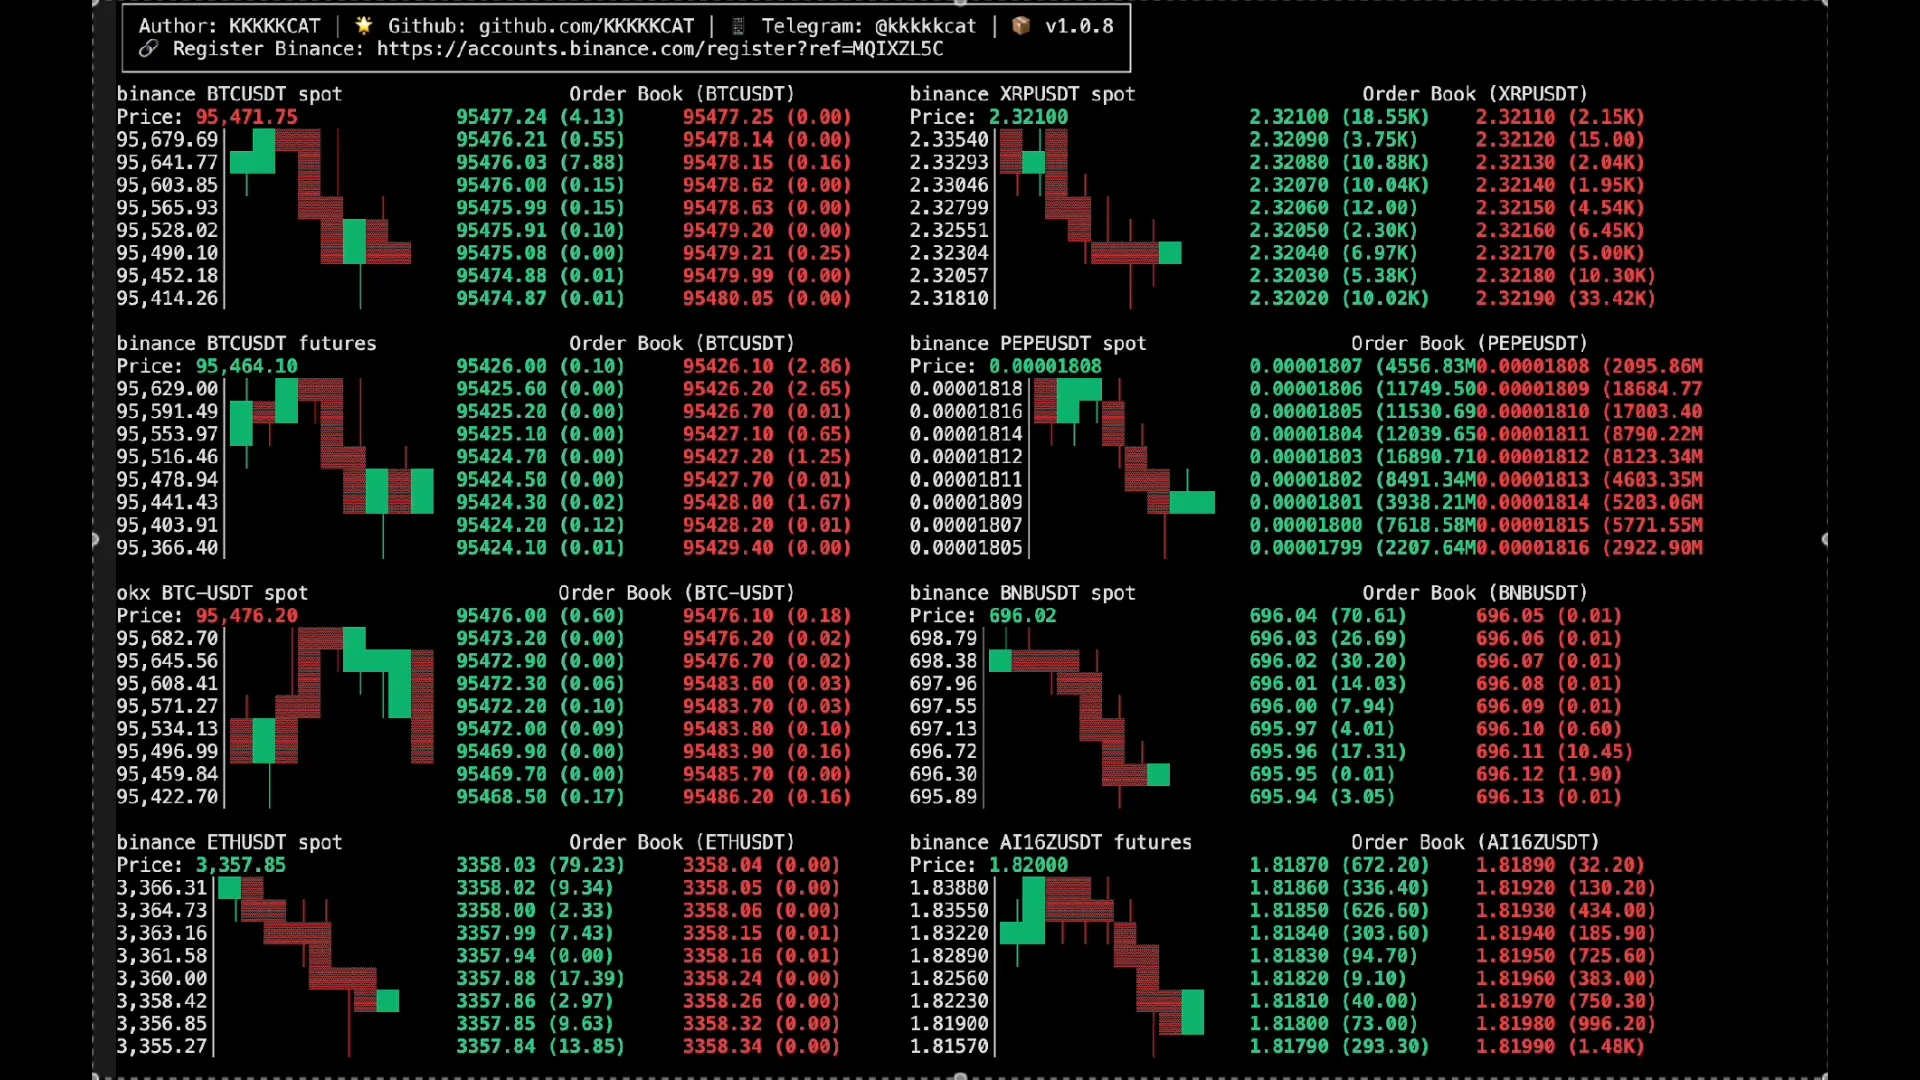Click the binance PEPEUSDT spot panel title
Screen dimensions: 1920x1080
coord(1027,342)
